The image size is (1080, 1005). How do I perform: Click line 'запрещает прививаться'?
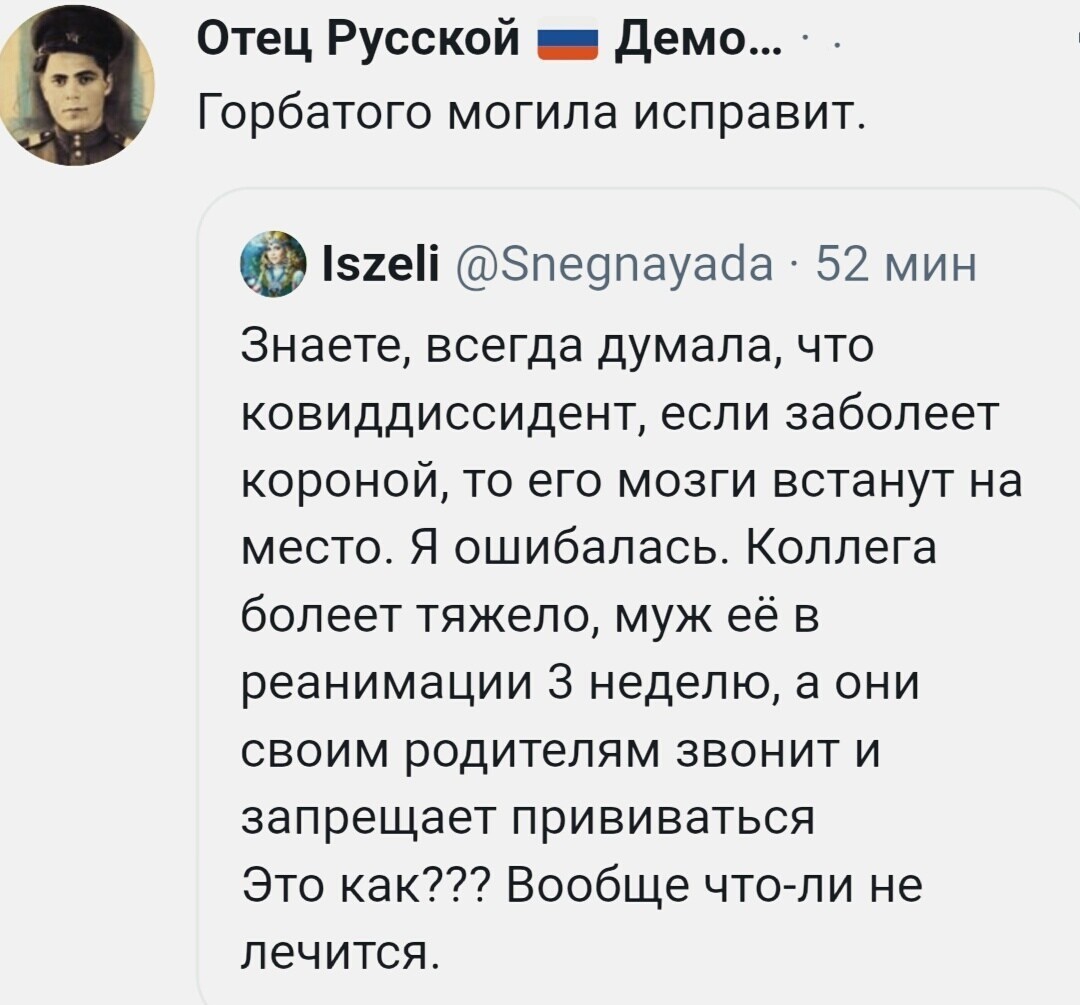click(528, 818)
